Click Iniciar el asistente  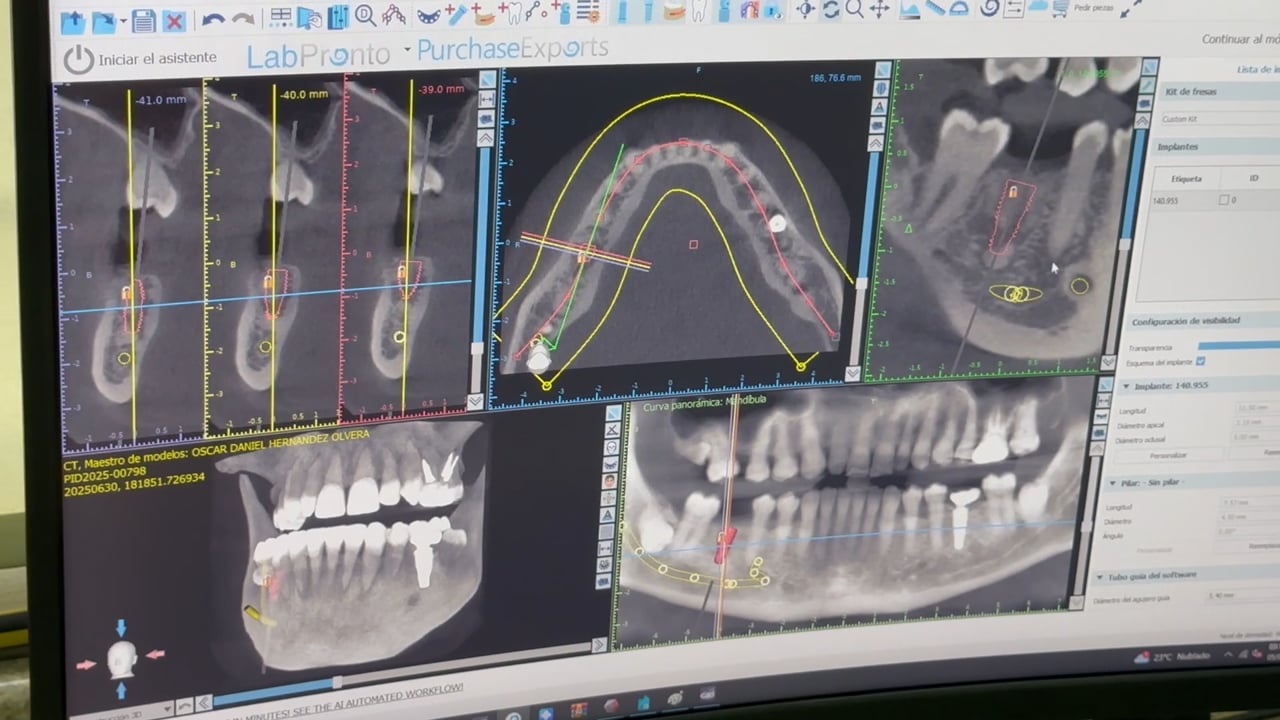coord(157,59)
